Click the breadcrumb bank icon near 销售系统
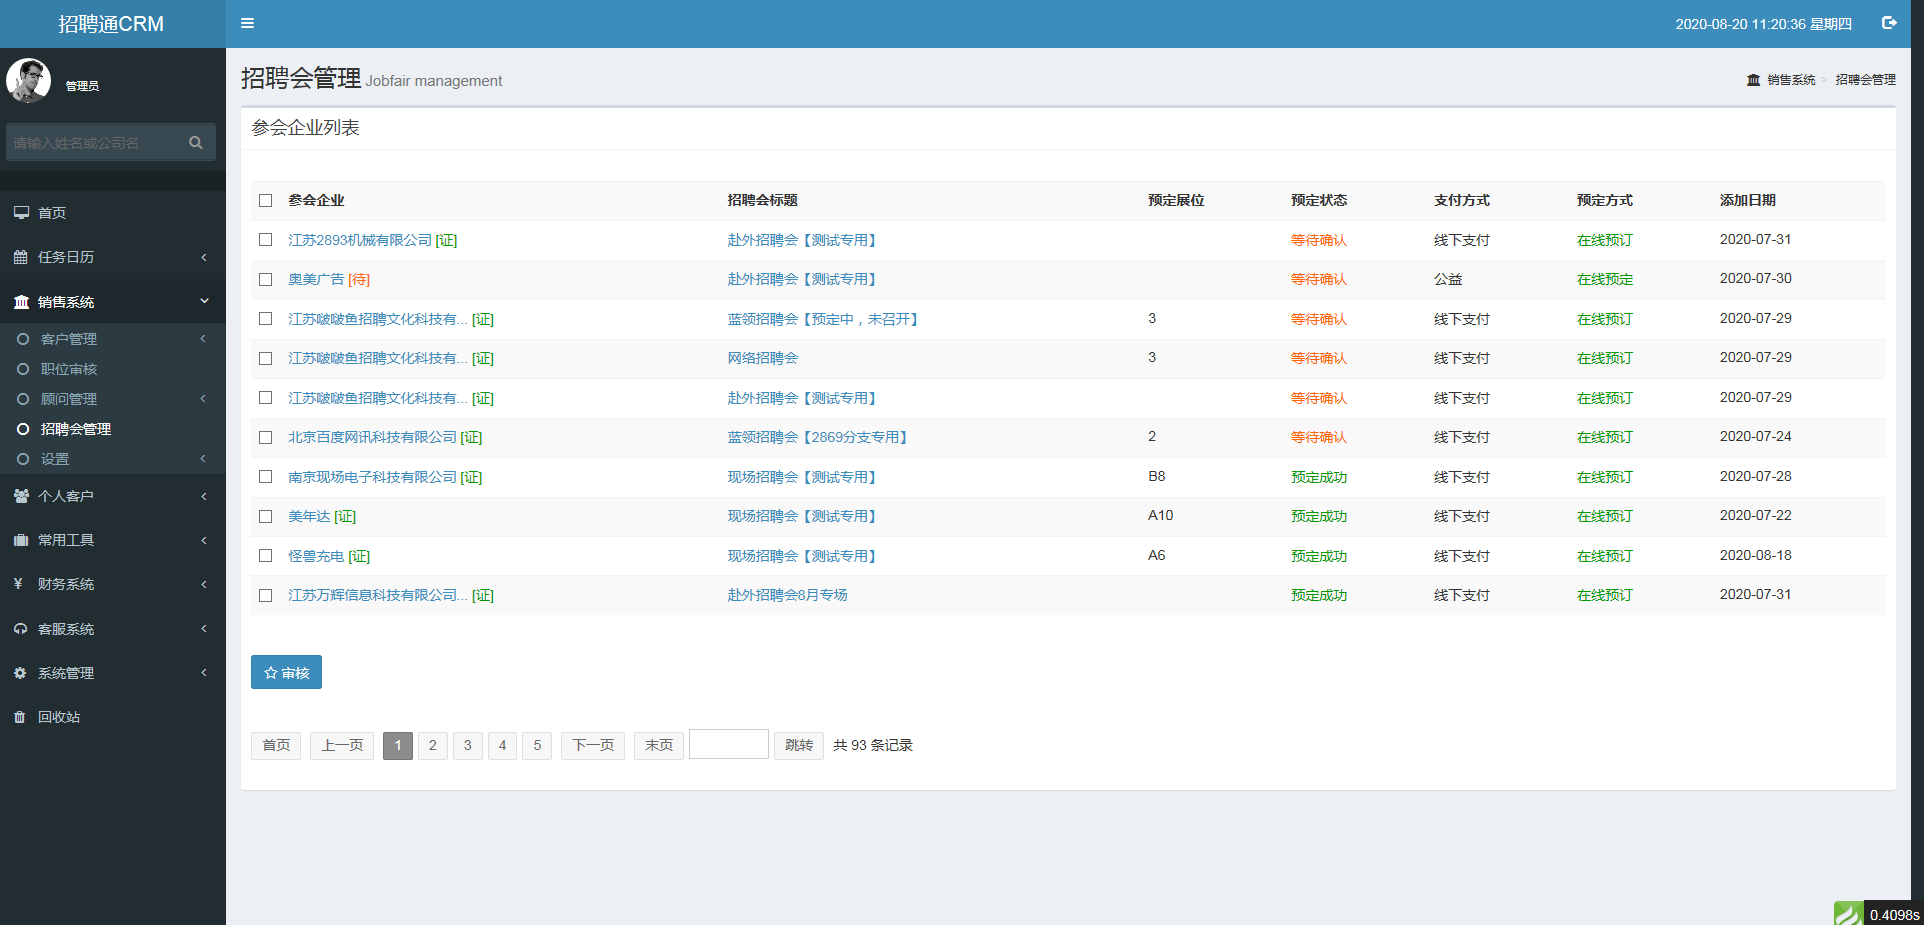The height and width of the screenshot is (925, 1924). 1753,80
